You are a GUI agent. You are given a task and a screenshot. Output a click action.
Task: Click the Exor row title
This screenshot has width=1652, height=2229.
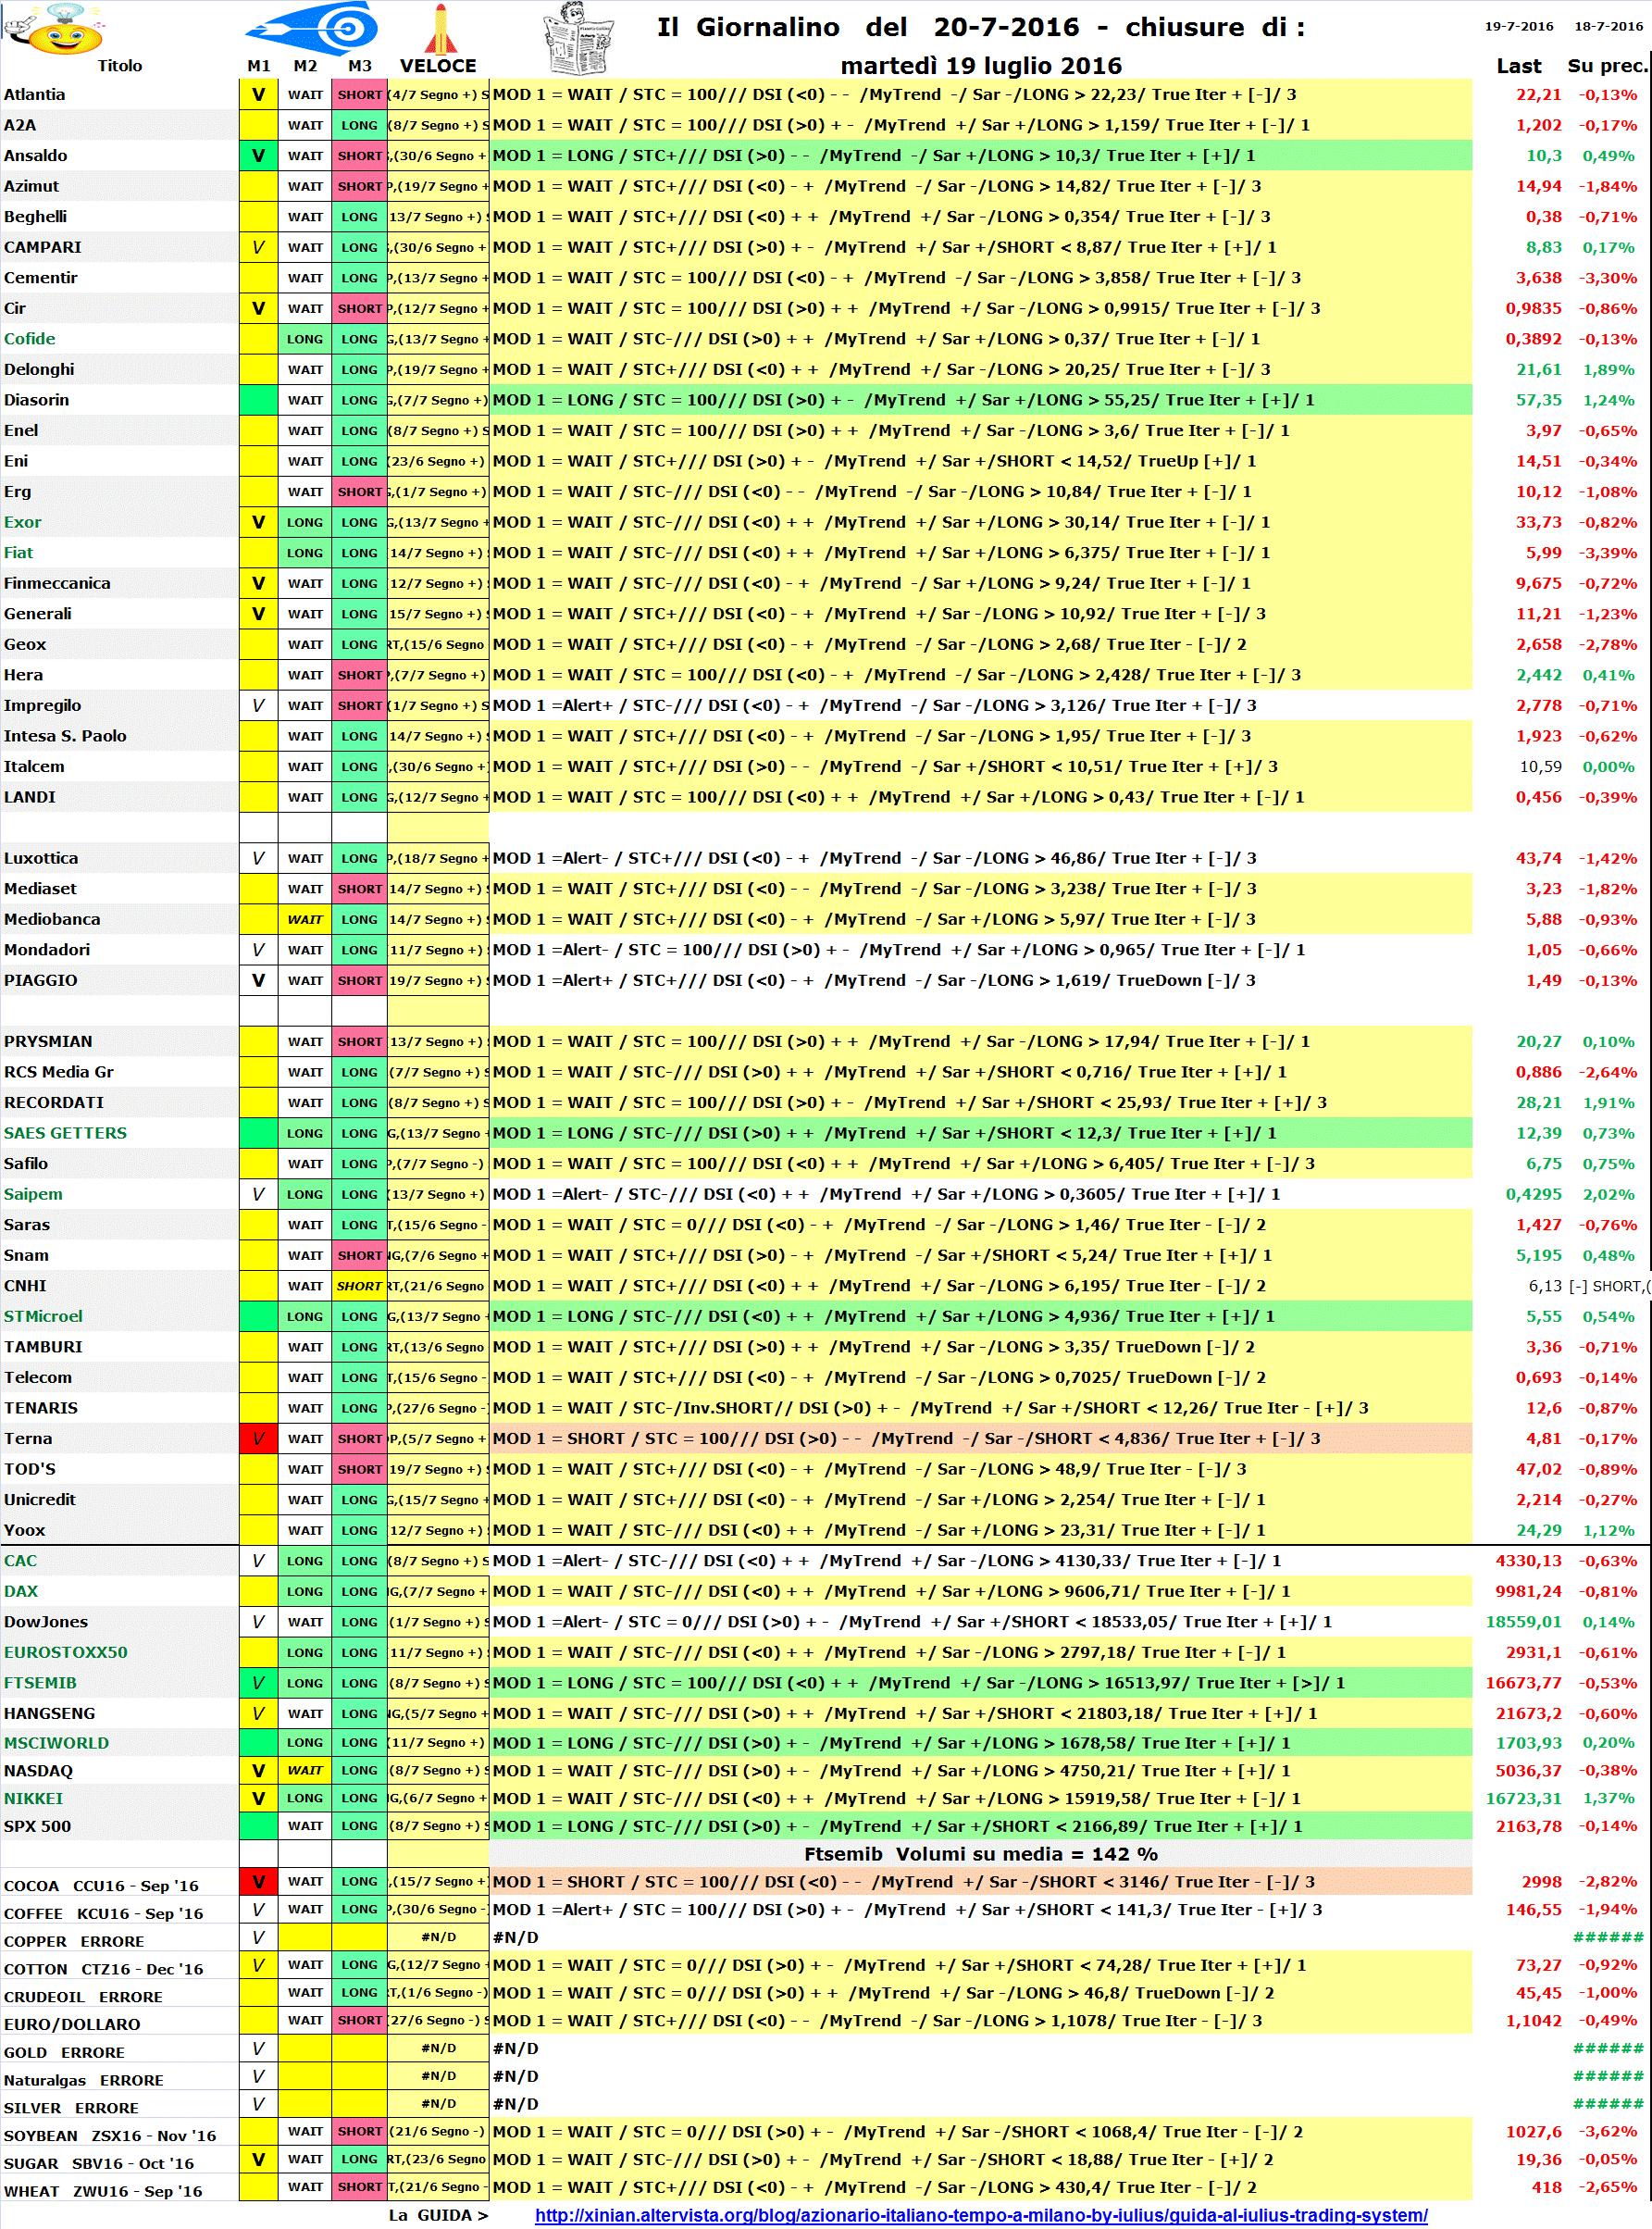(23, 522)
